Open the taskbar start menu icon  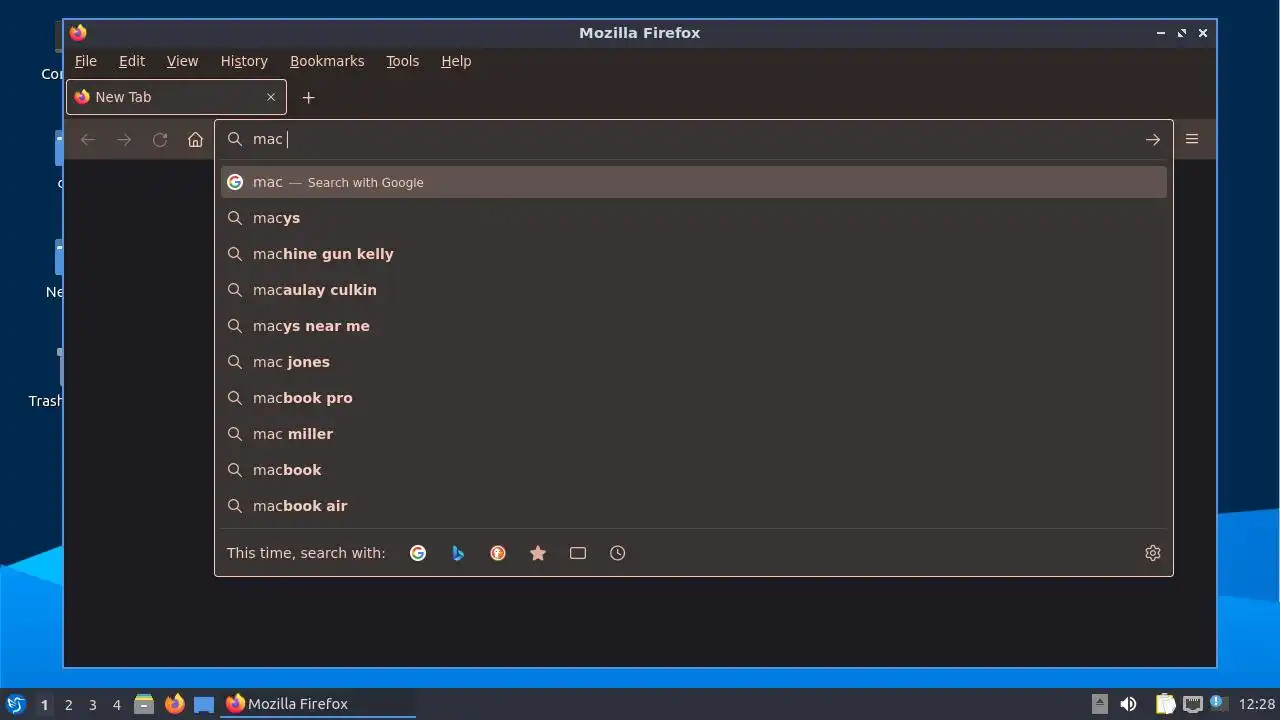(x=16, y=704)
